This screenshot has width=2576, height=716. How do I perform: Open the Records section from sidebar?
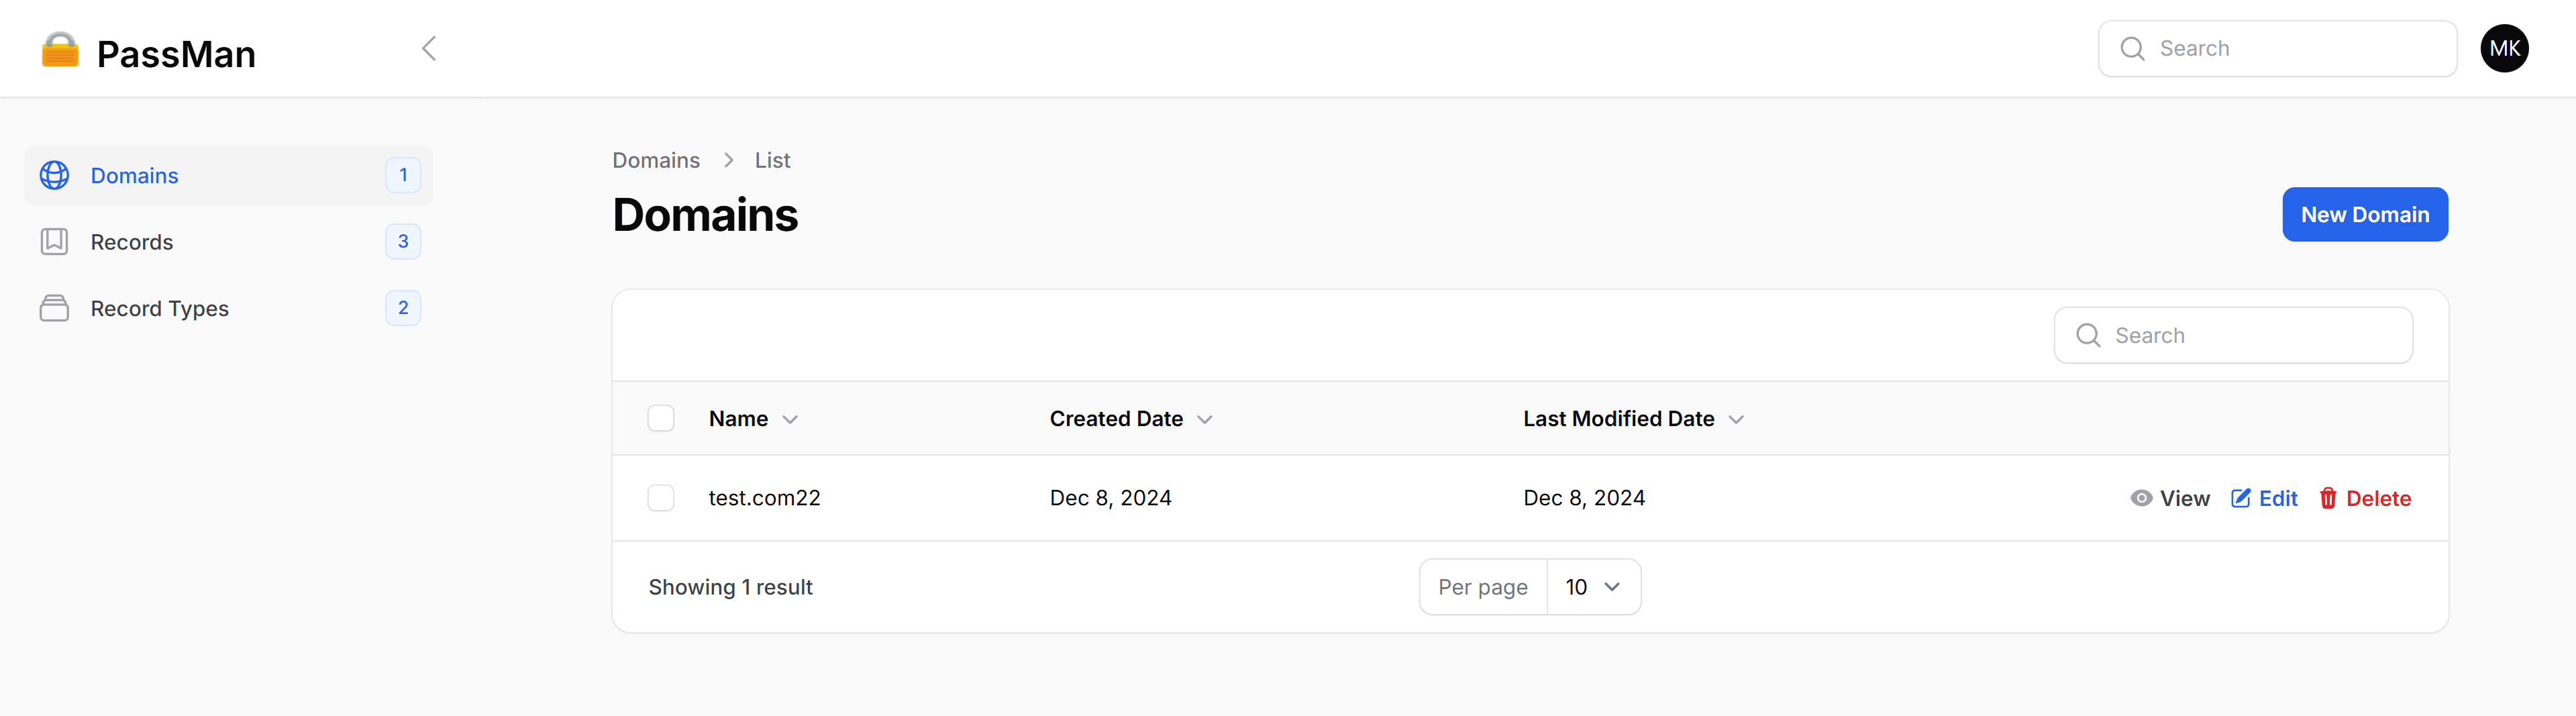coord(131,241)
